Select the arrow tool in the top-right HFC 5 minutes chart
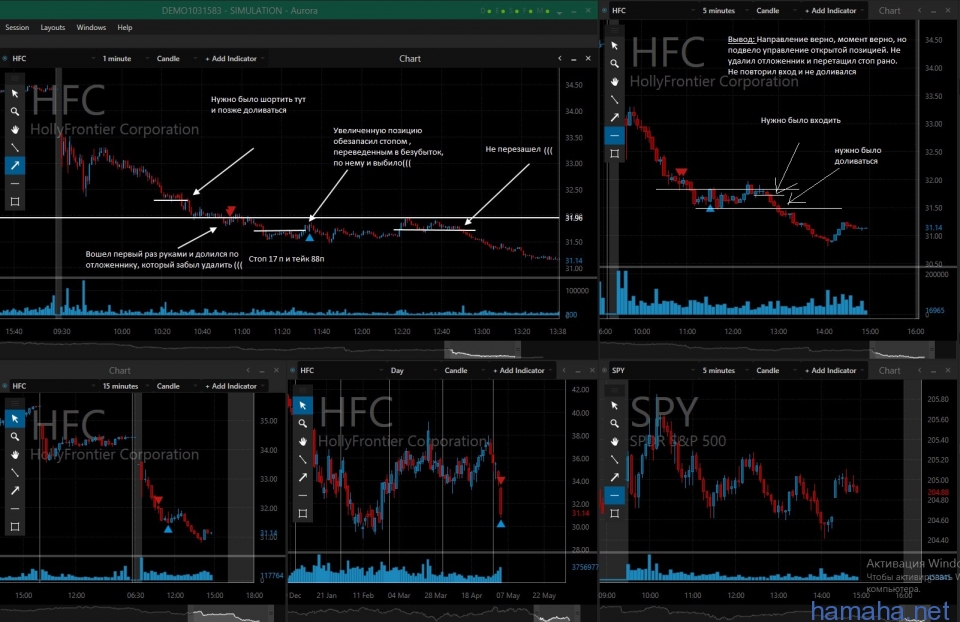 point(614,118)
